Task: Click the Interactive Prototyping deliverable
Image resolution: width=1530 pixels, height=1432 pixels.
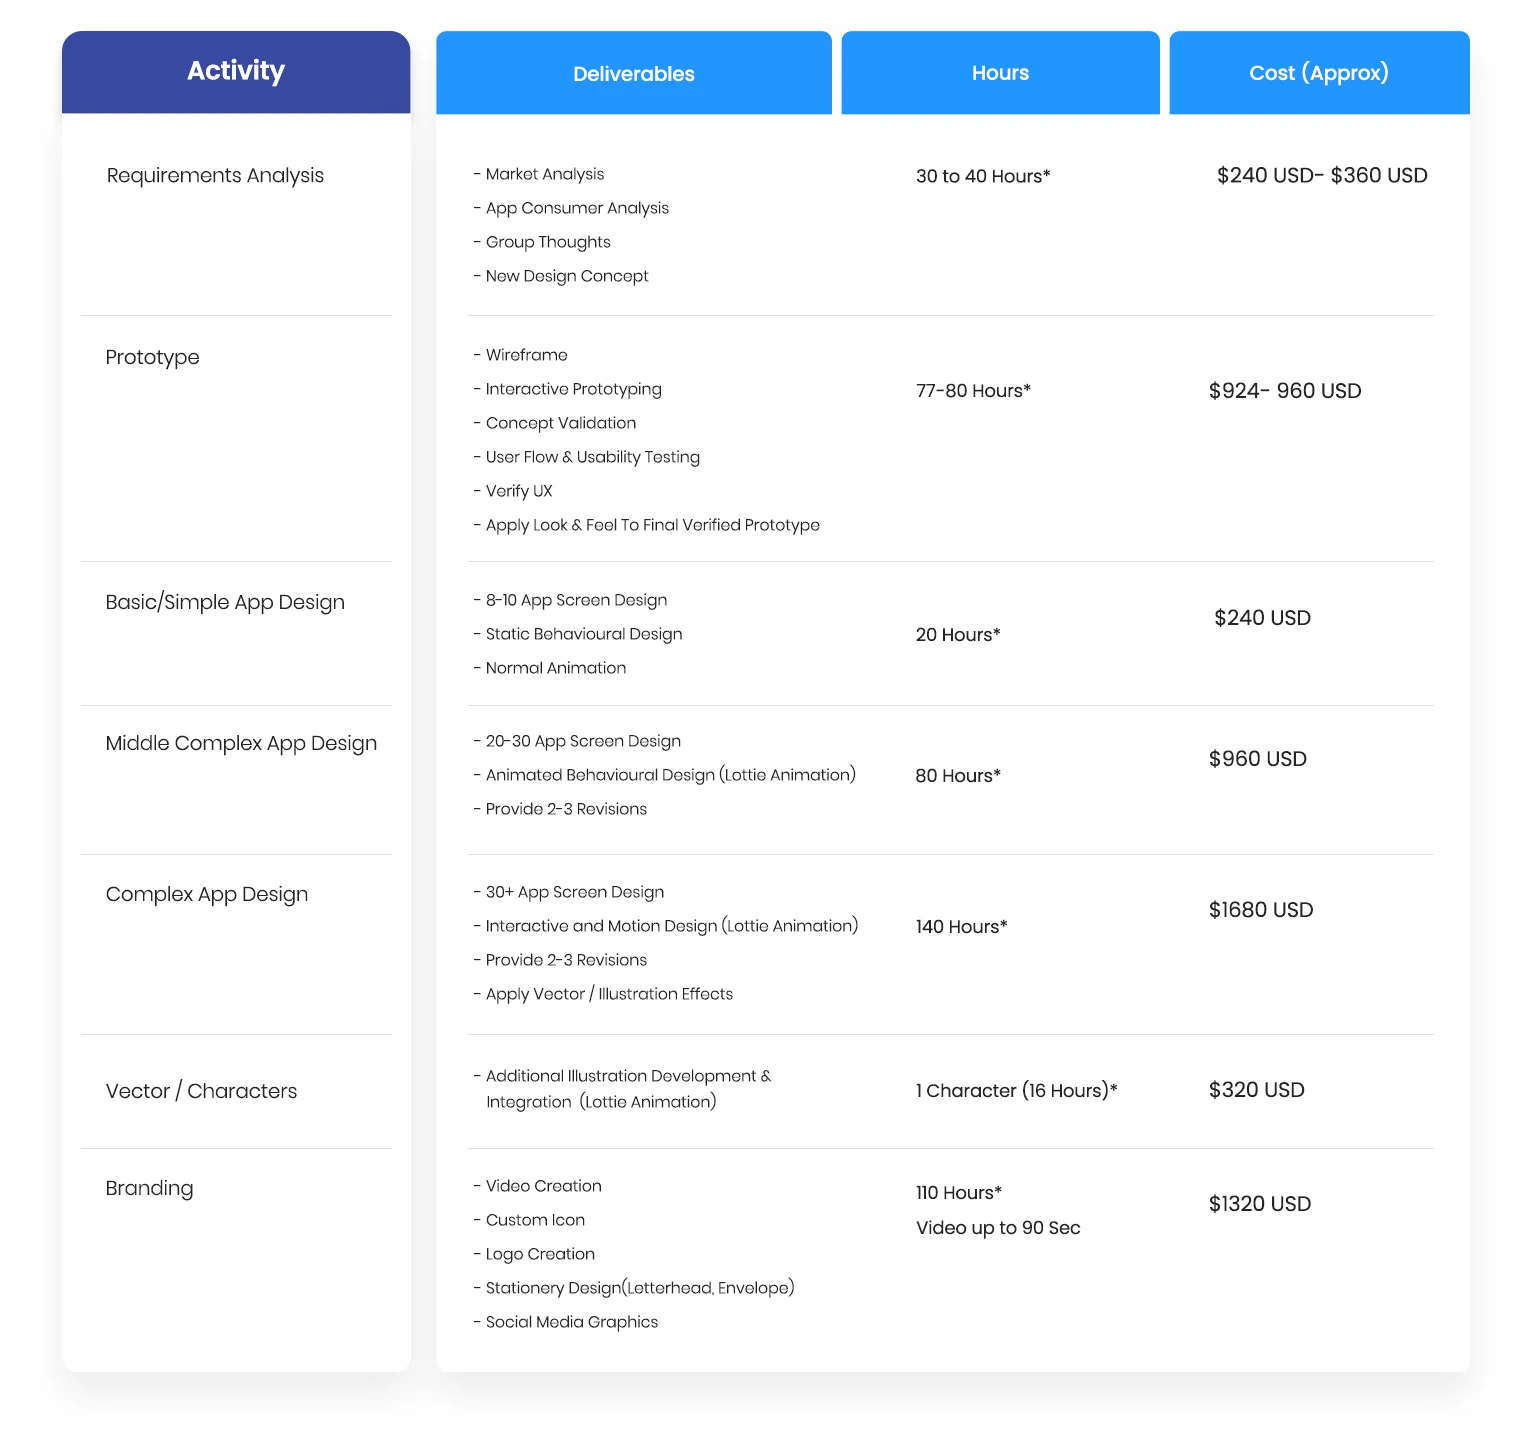Action: (x=573, y=390)
